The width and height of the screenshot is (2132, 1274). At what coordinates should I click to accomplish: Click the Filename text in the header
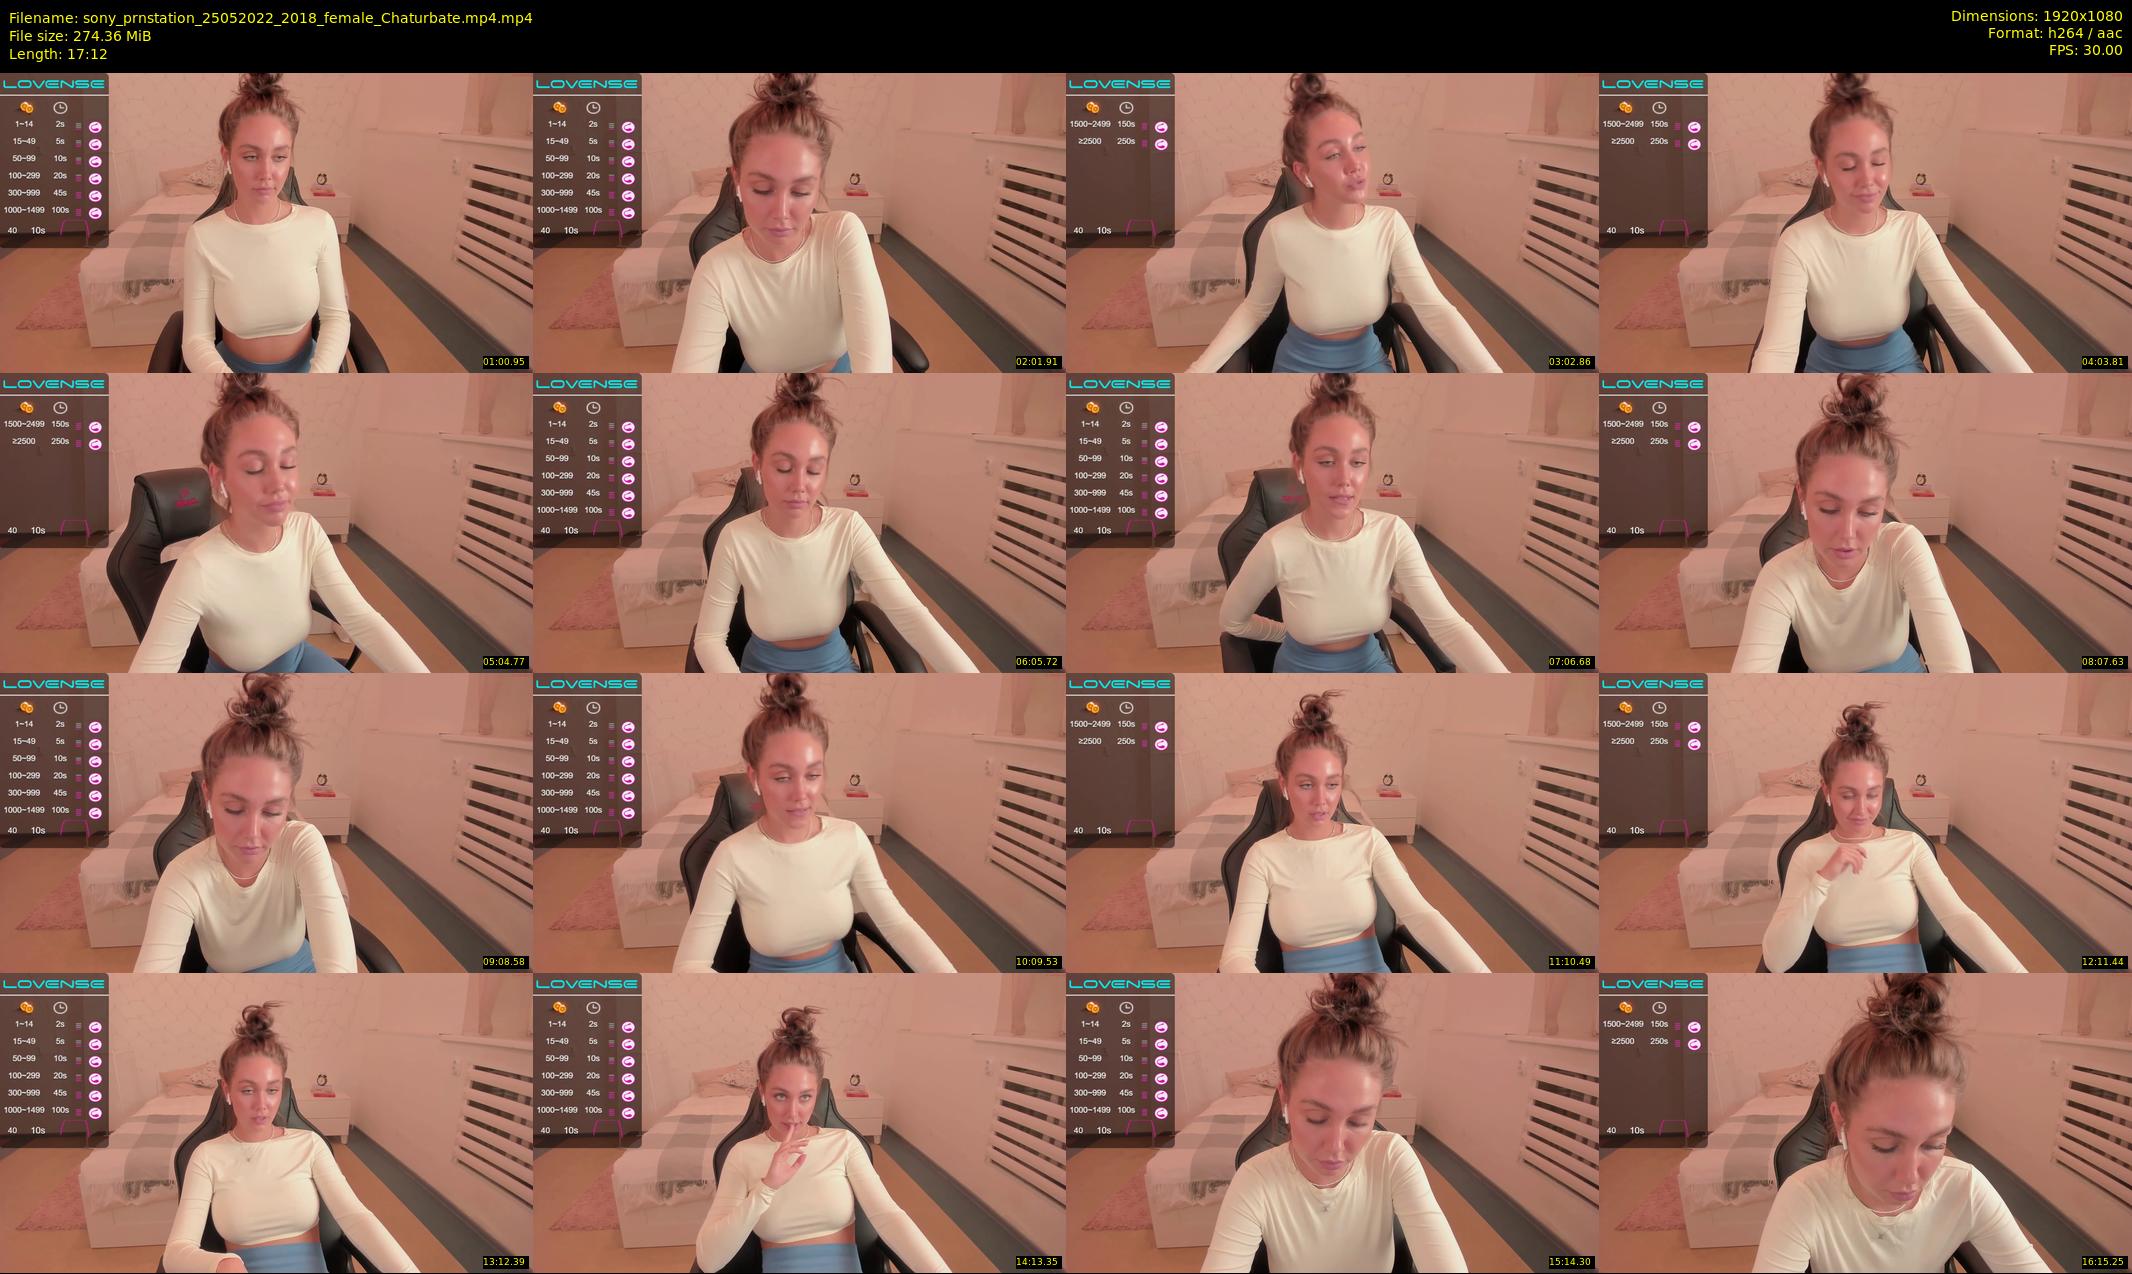point(270,17)
